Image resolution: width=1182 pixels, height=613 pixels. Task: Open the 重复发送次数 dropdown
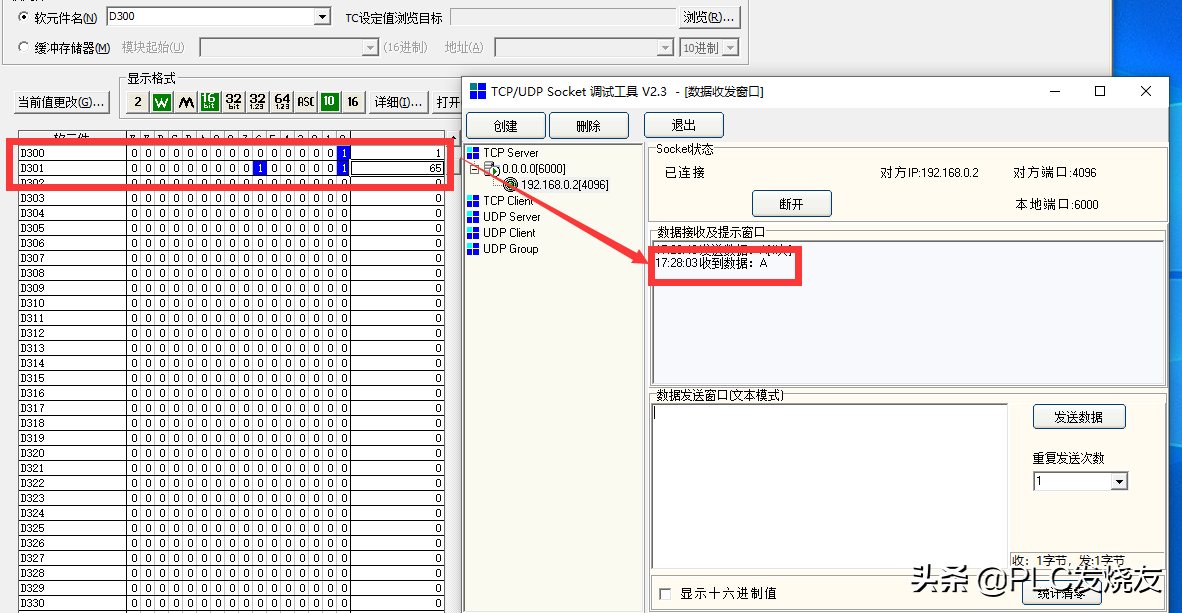point(1119,482)
